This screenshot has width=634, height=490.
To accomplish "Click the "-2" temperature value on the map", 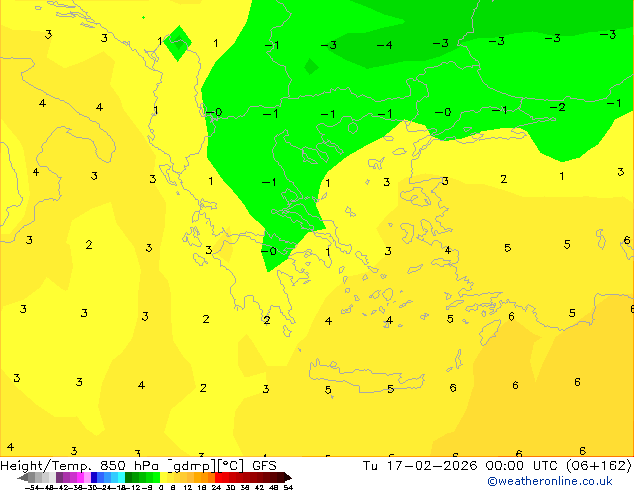I will pyautogui.click(x=557, y=108).
